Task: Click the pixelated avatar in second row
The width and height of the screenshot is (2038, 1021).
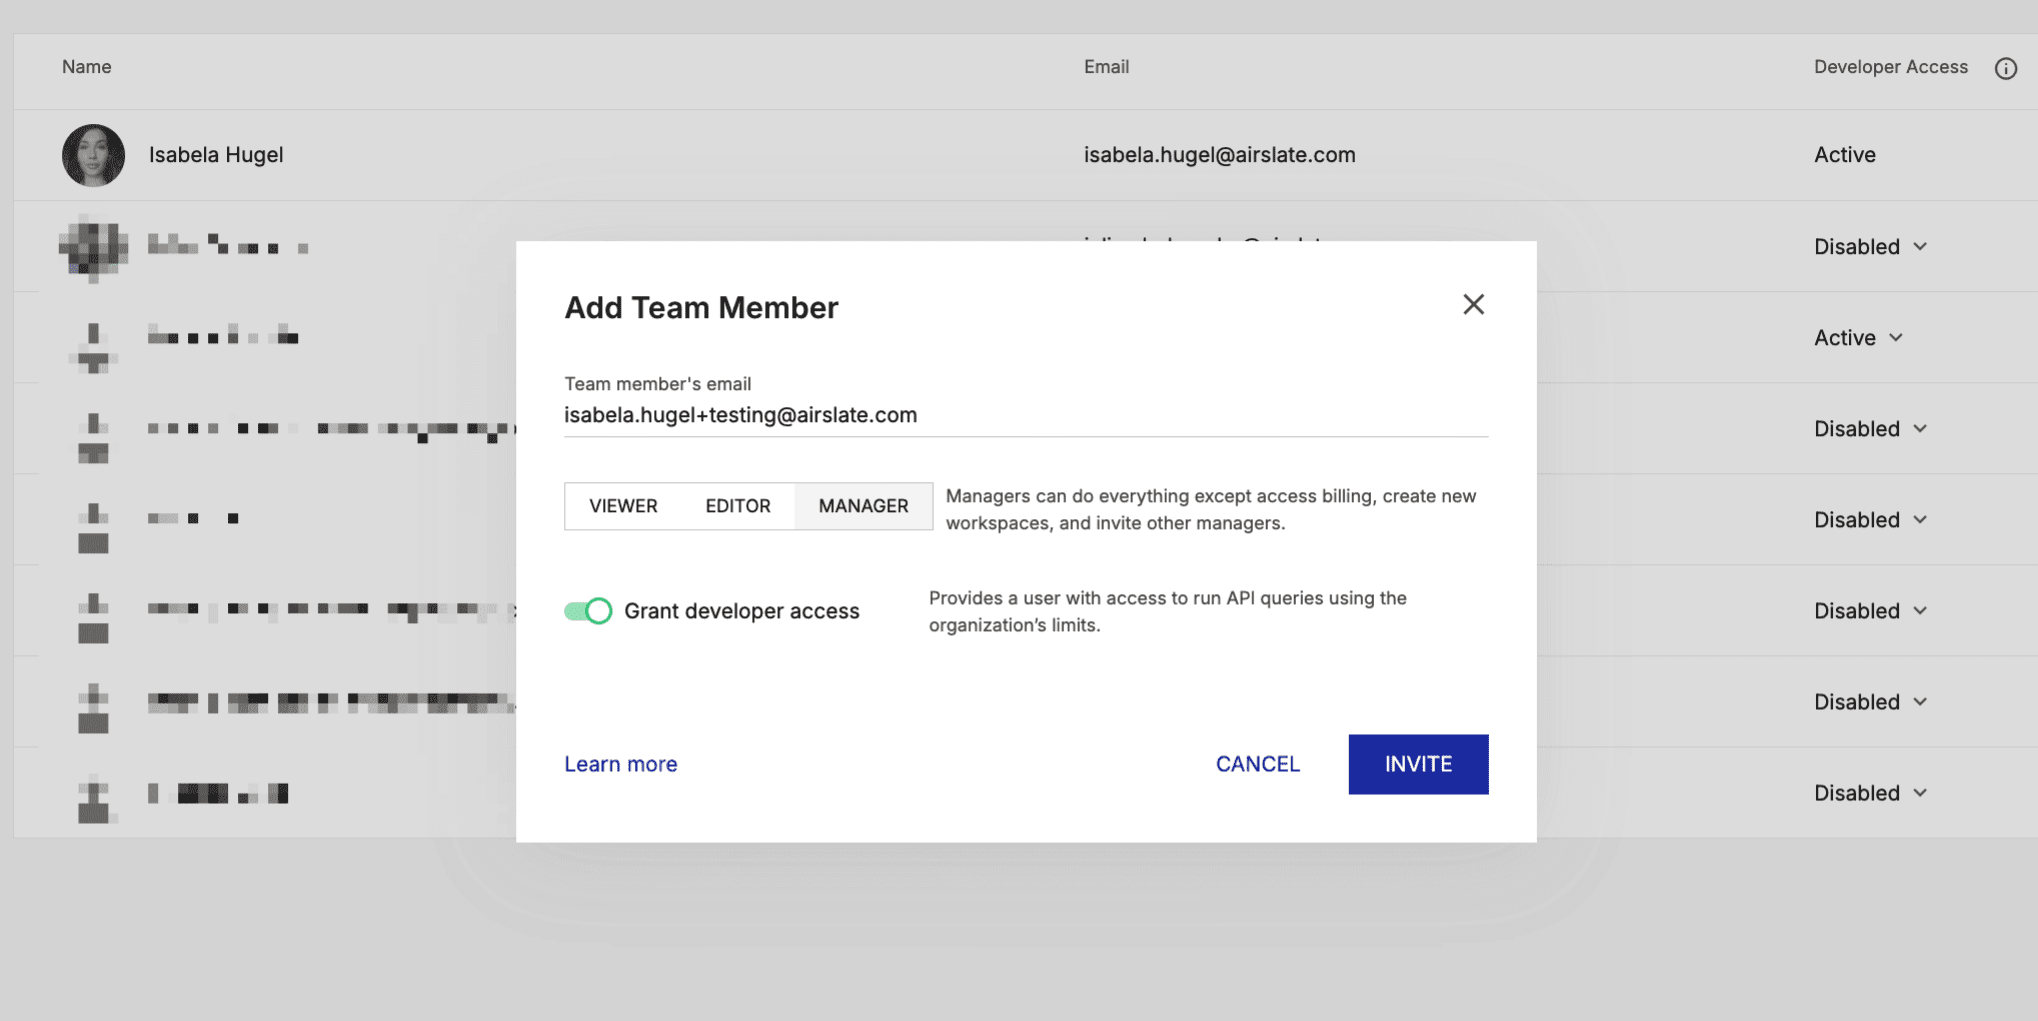Action: pyautogui.click(x=93, y=247)
